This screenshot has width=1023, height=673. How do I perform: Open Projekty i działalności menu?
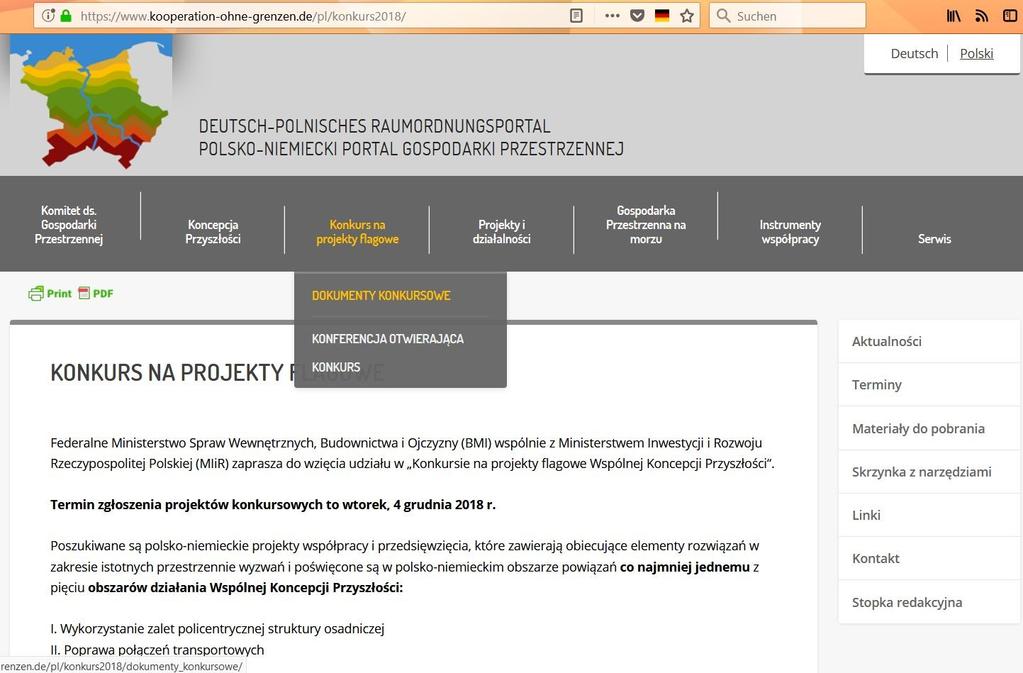tap(501, 232)
